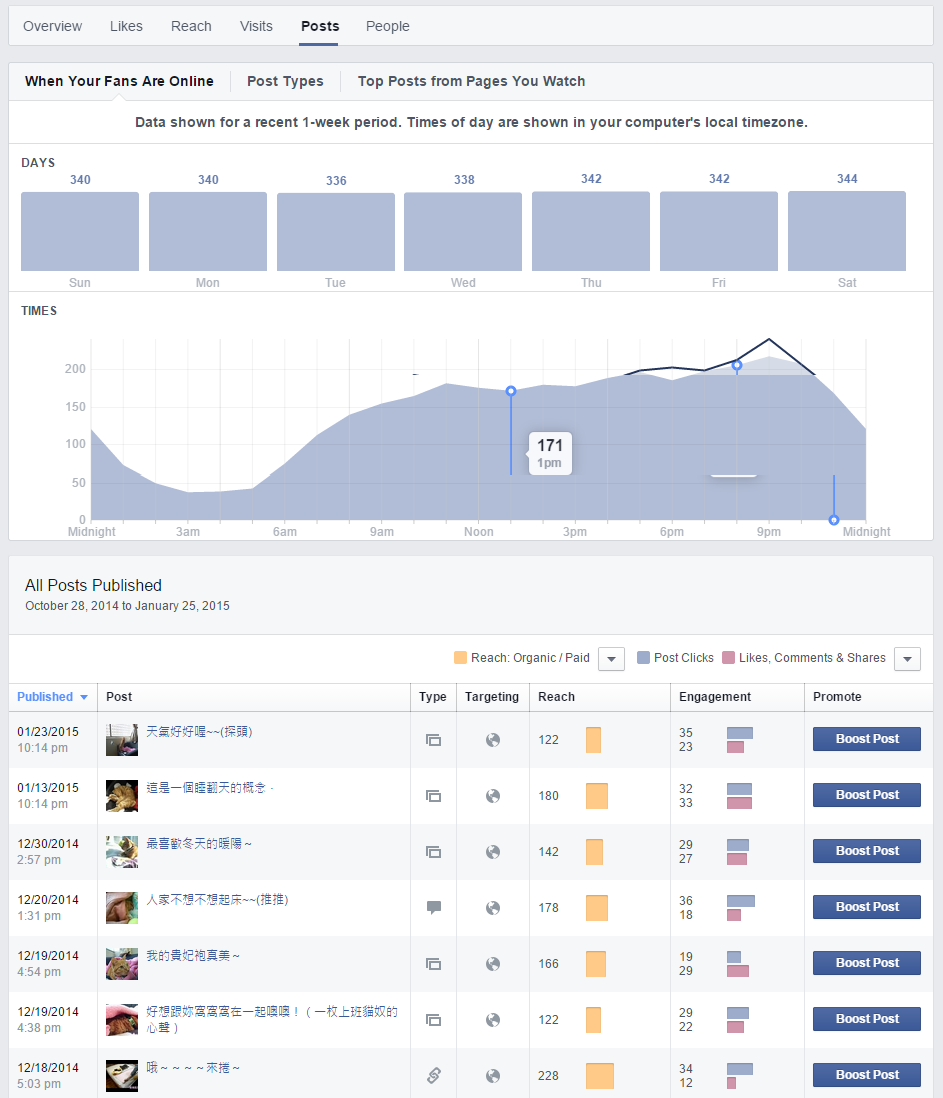Boost the 01/23/2015 post

(x=867, y=739)
